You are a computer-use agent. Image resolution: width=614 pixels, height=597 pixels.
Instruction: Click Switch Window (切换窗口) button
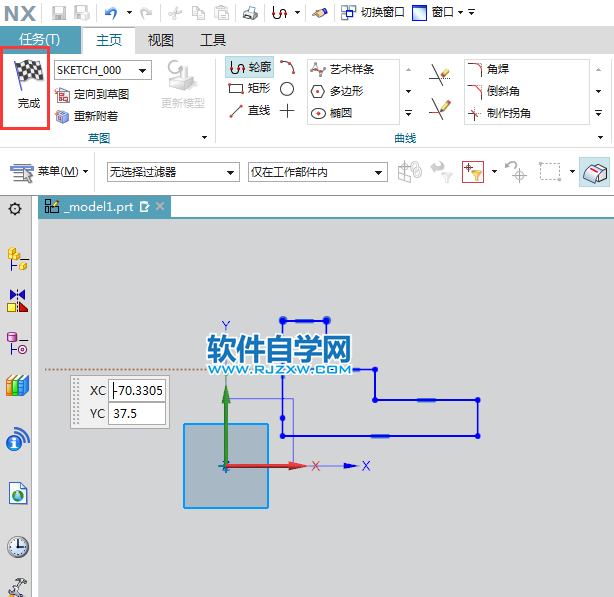372,13
